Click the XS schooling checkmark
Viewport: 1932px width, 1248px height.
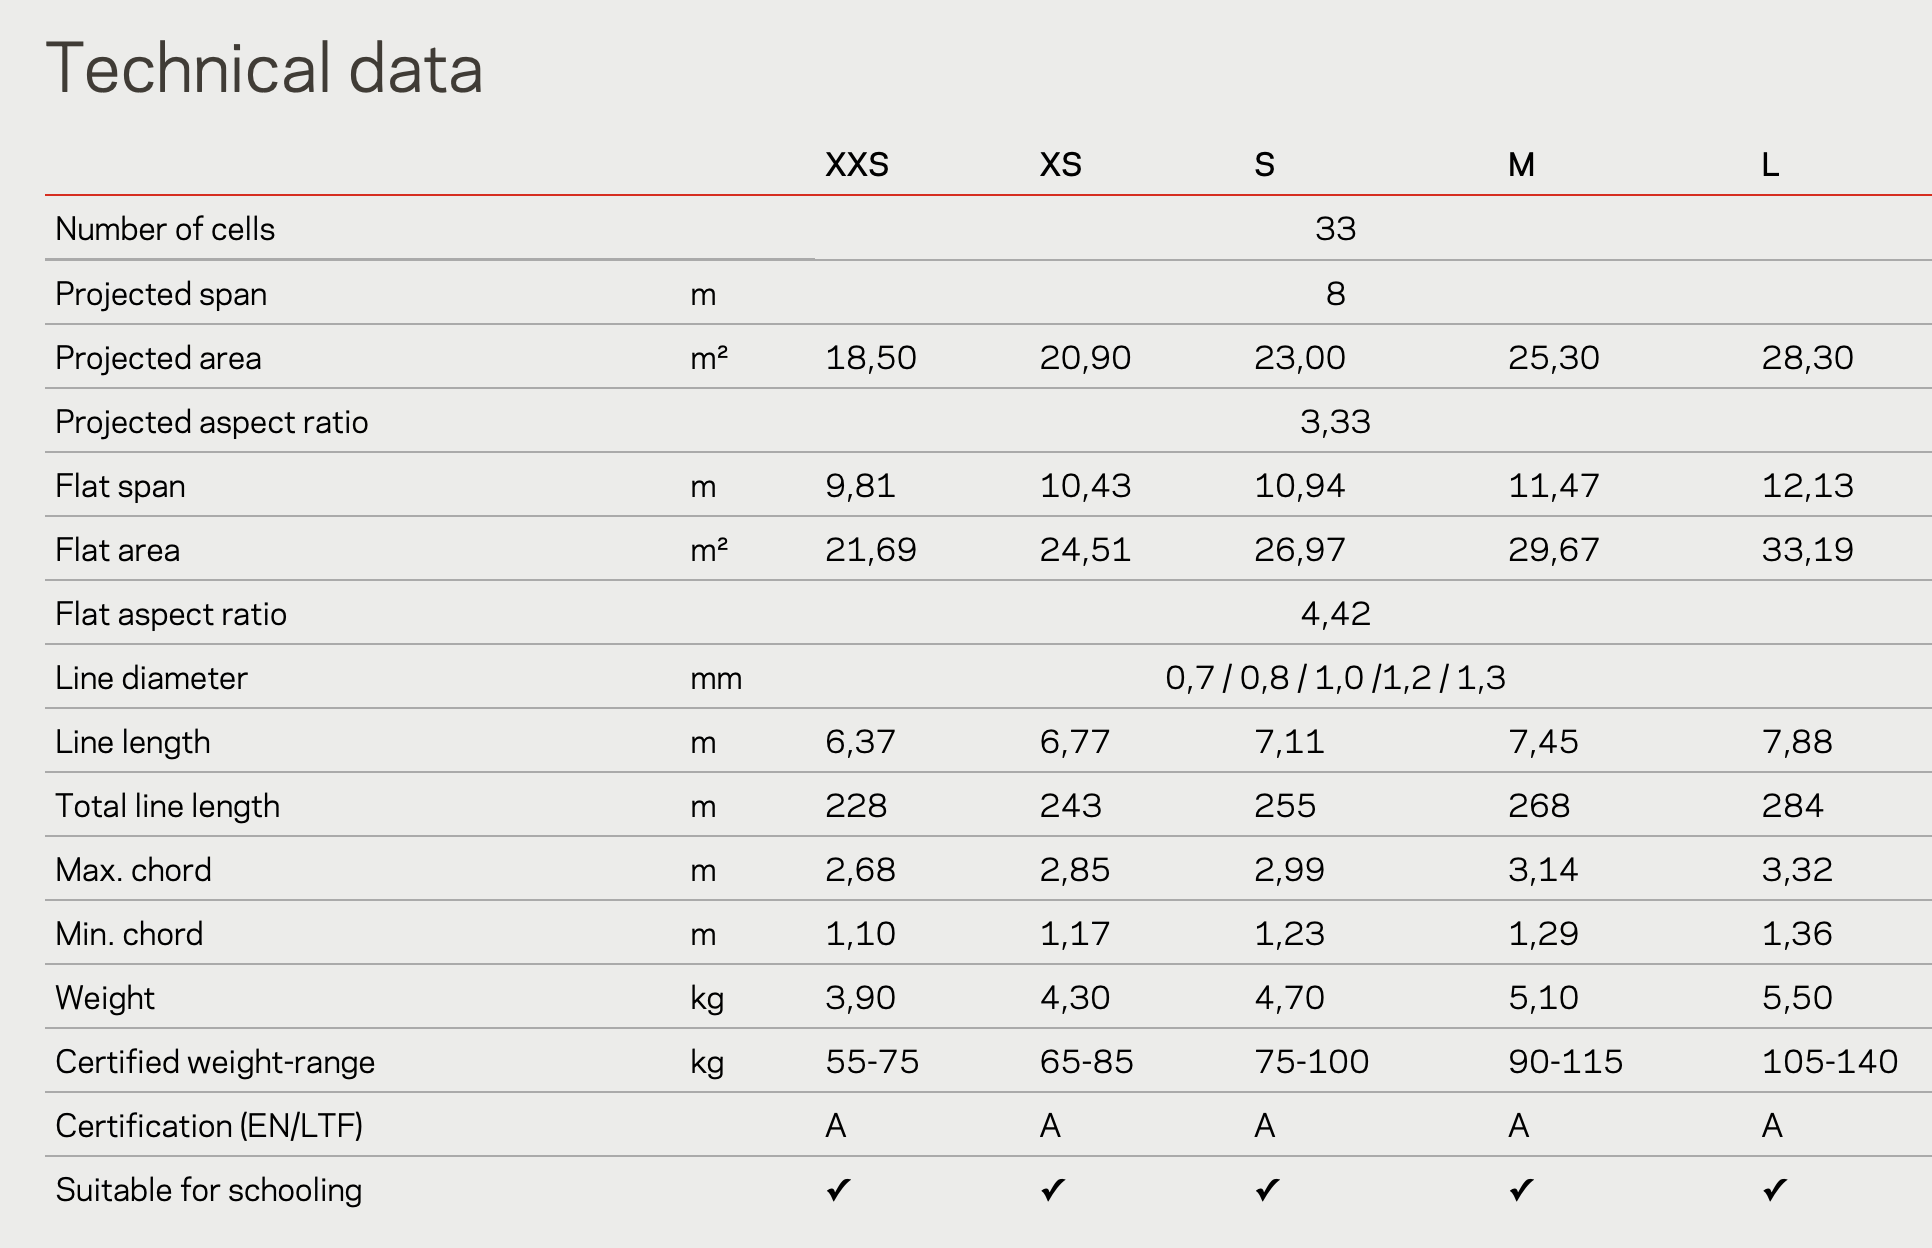1052,1190
